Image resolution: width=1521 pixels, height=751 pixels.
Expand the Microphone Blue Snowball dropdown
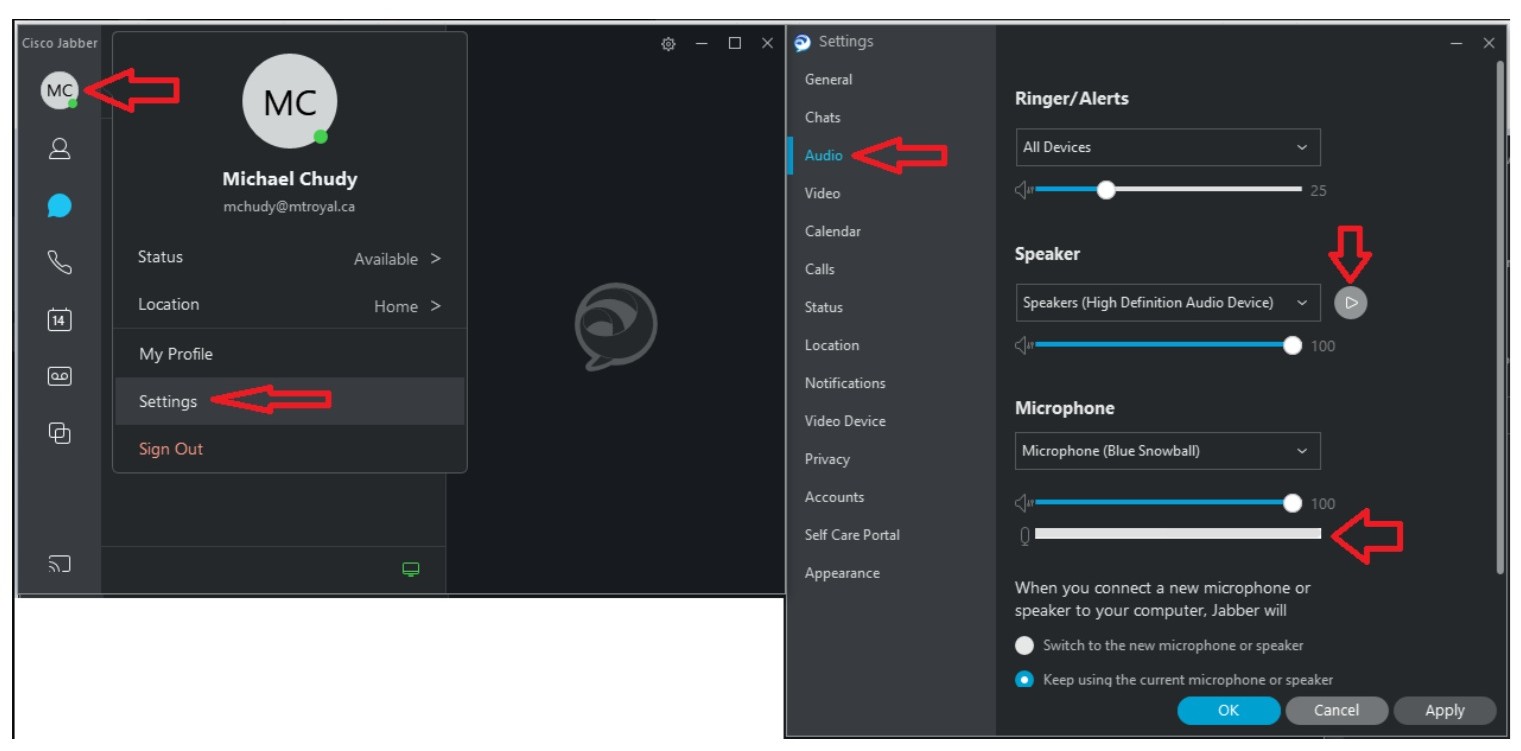coord(1167,451)
